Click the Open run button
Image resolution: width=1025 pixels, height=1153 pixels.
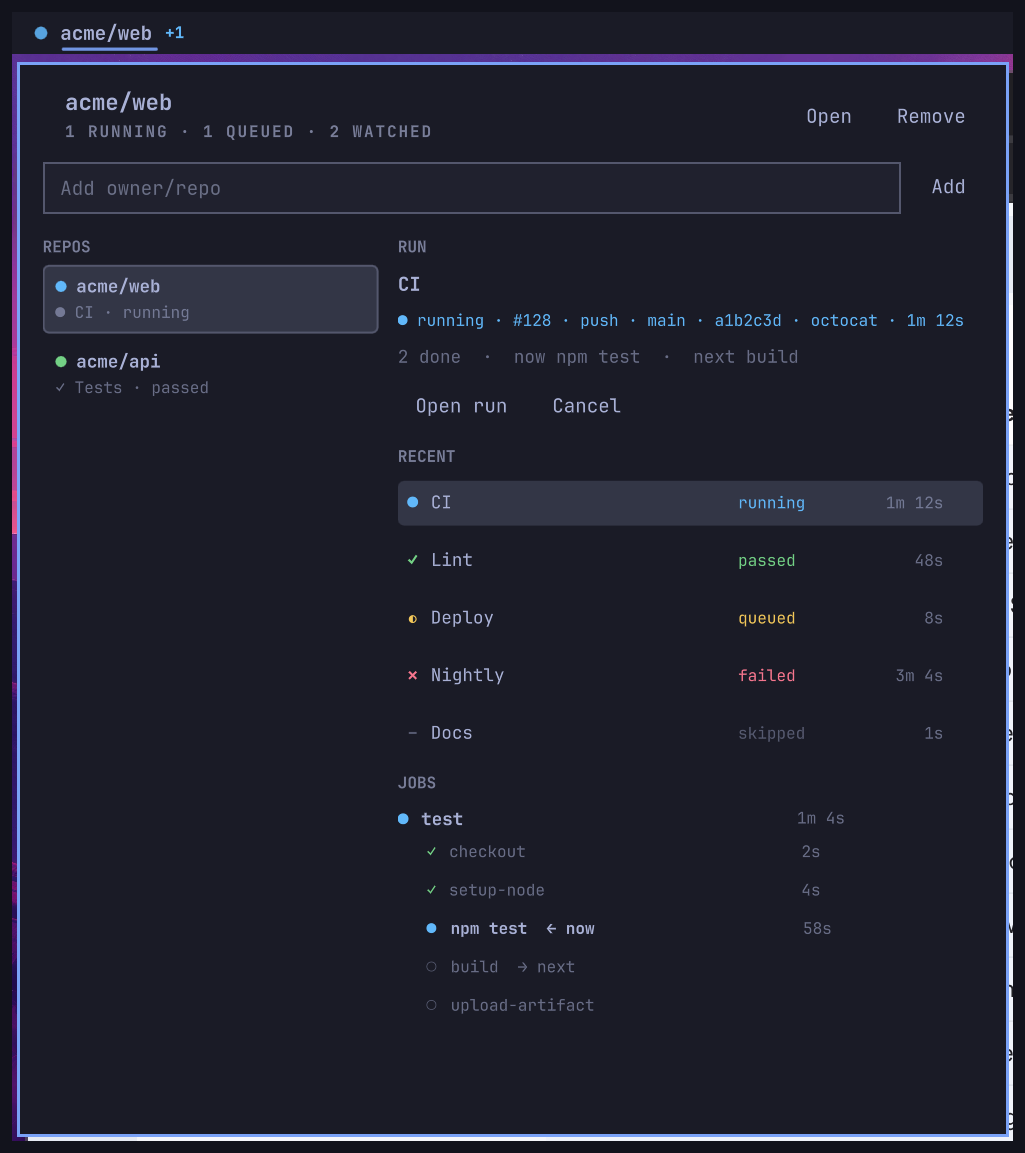pos(461,406)
